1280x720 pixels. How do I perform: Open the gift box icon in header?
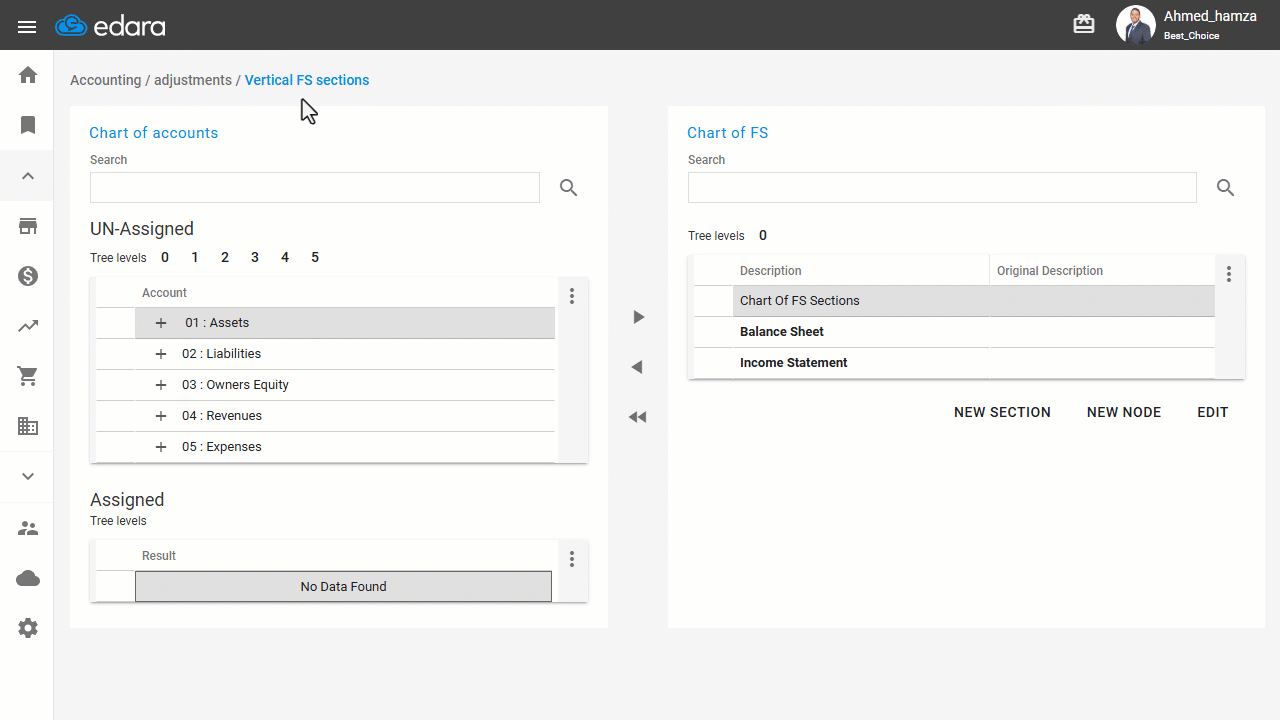click(x=1084, y=25)
